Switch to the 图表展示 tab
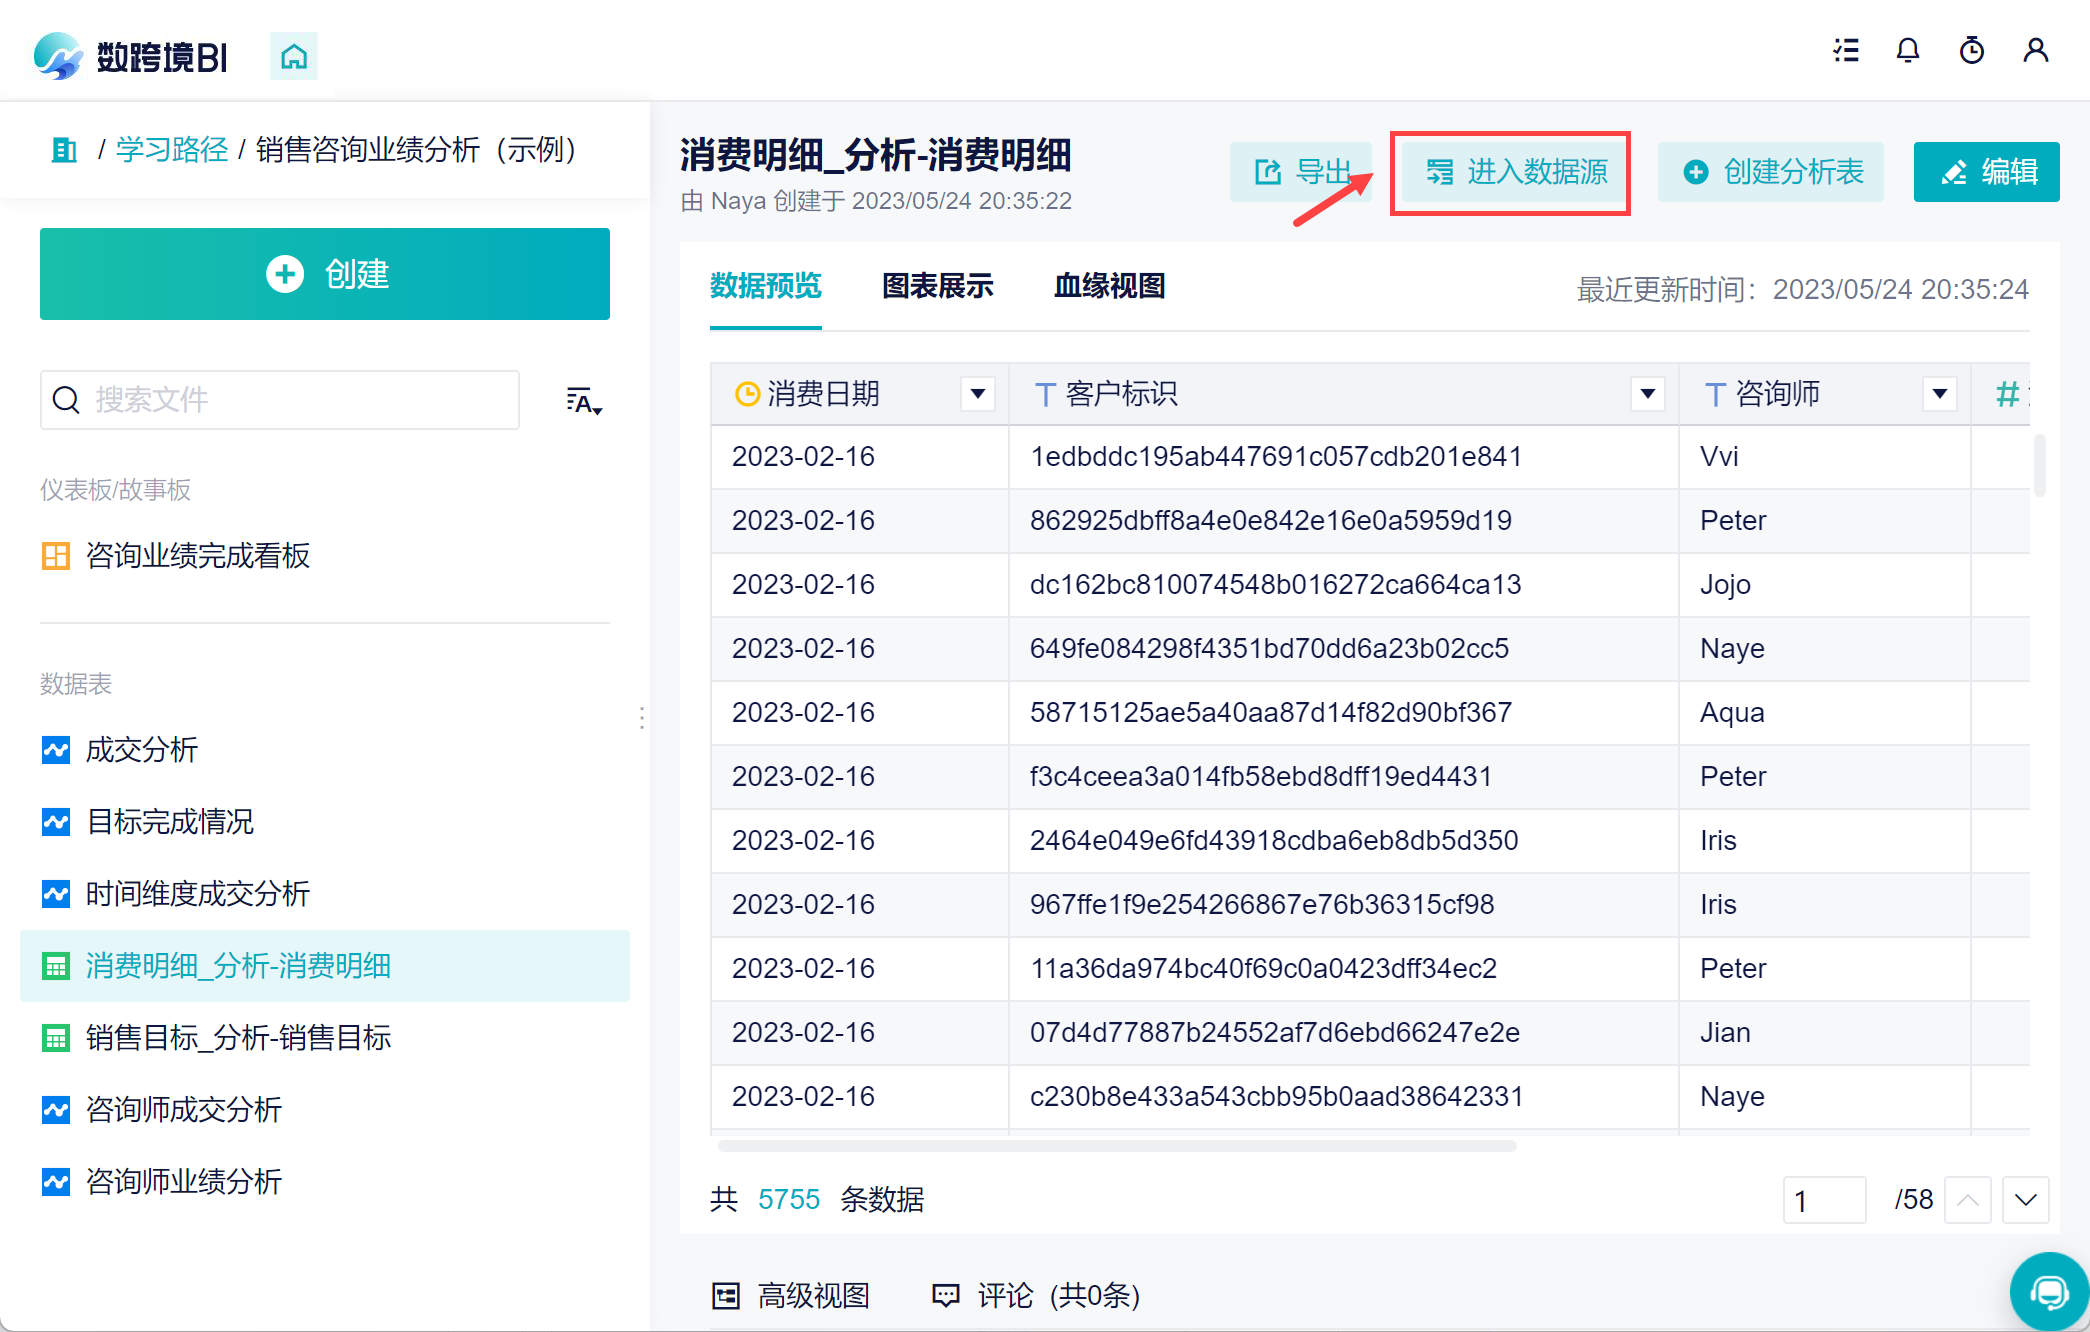Screen dimensions: 2090x1332 coord(937,286)
